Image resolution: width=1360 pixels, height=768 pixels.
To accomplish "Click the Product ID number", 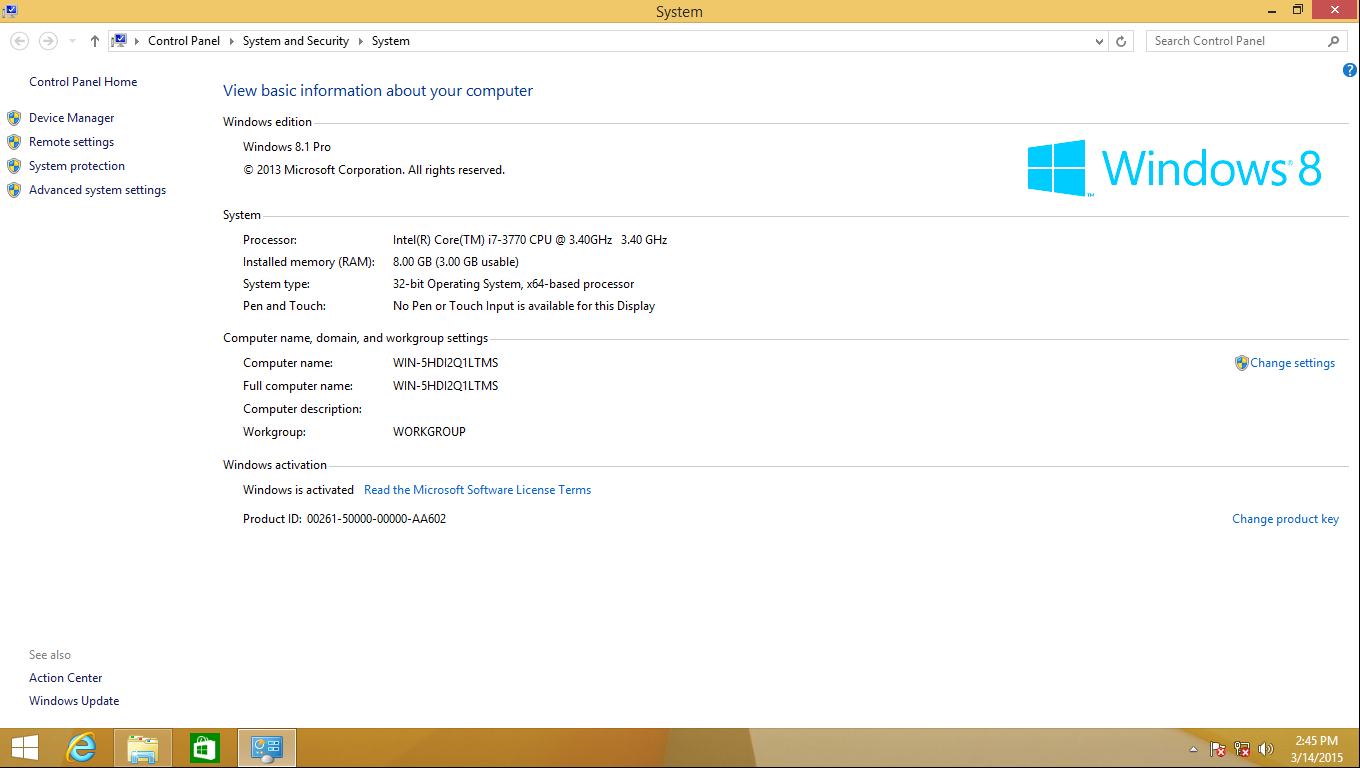I will point(376,519).
